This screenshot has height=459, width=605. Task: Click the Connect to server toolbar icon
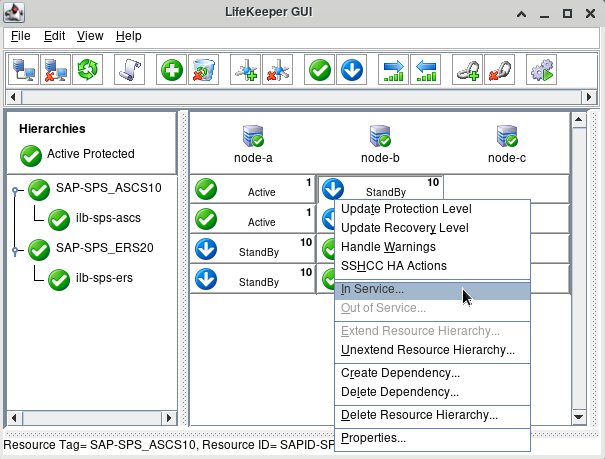click(x=24, y=70)
